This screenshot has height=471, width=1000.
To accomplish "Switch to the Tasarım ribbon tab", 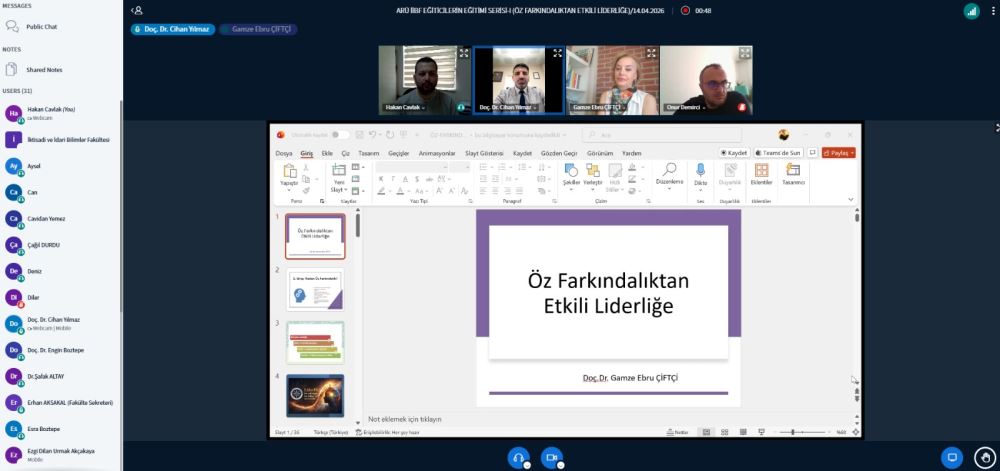I will 368,153.
